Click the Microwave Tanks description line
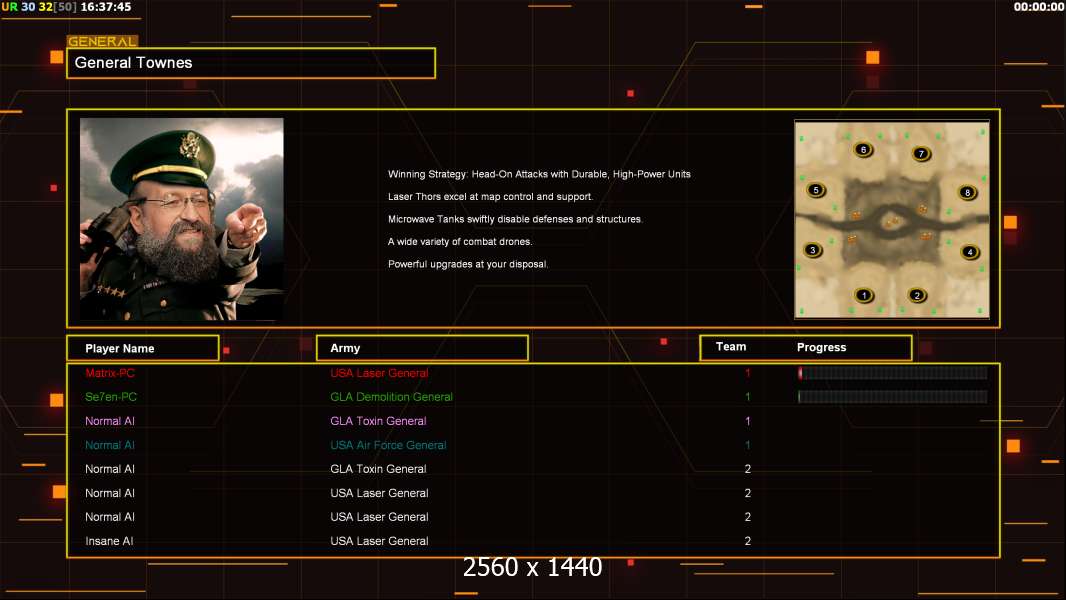Screen dimensions: 1066x600 515,219
